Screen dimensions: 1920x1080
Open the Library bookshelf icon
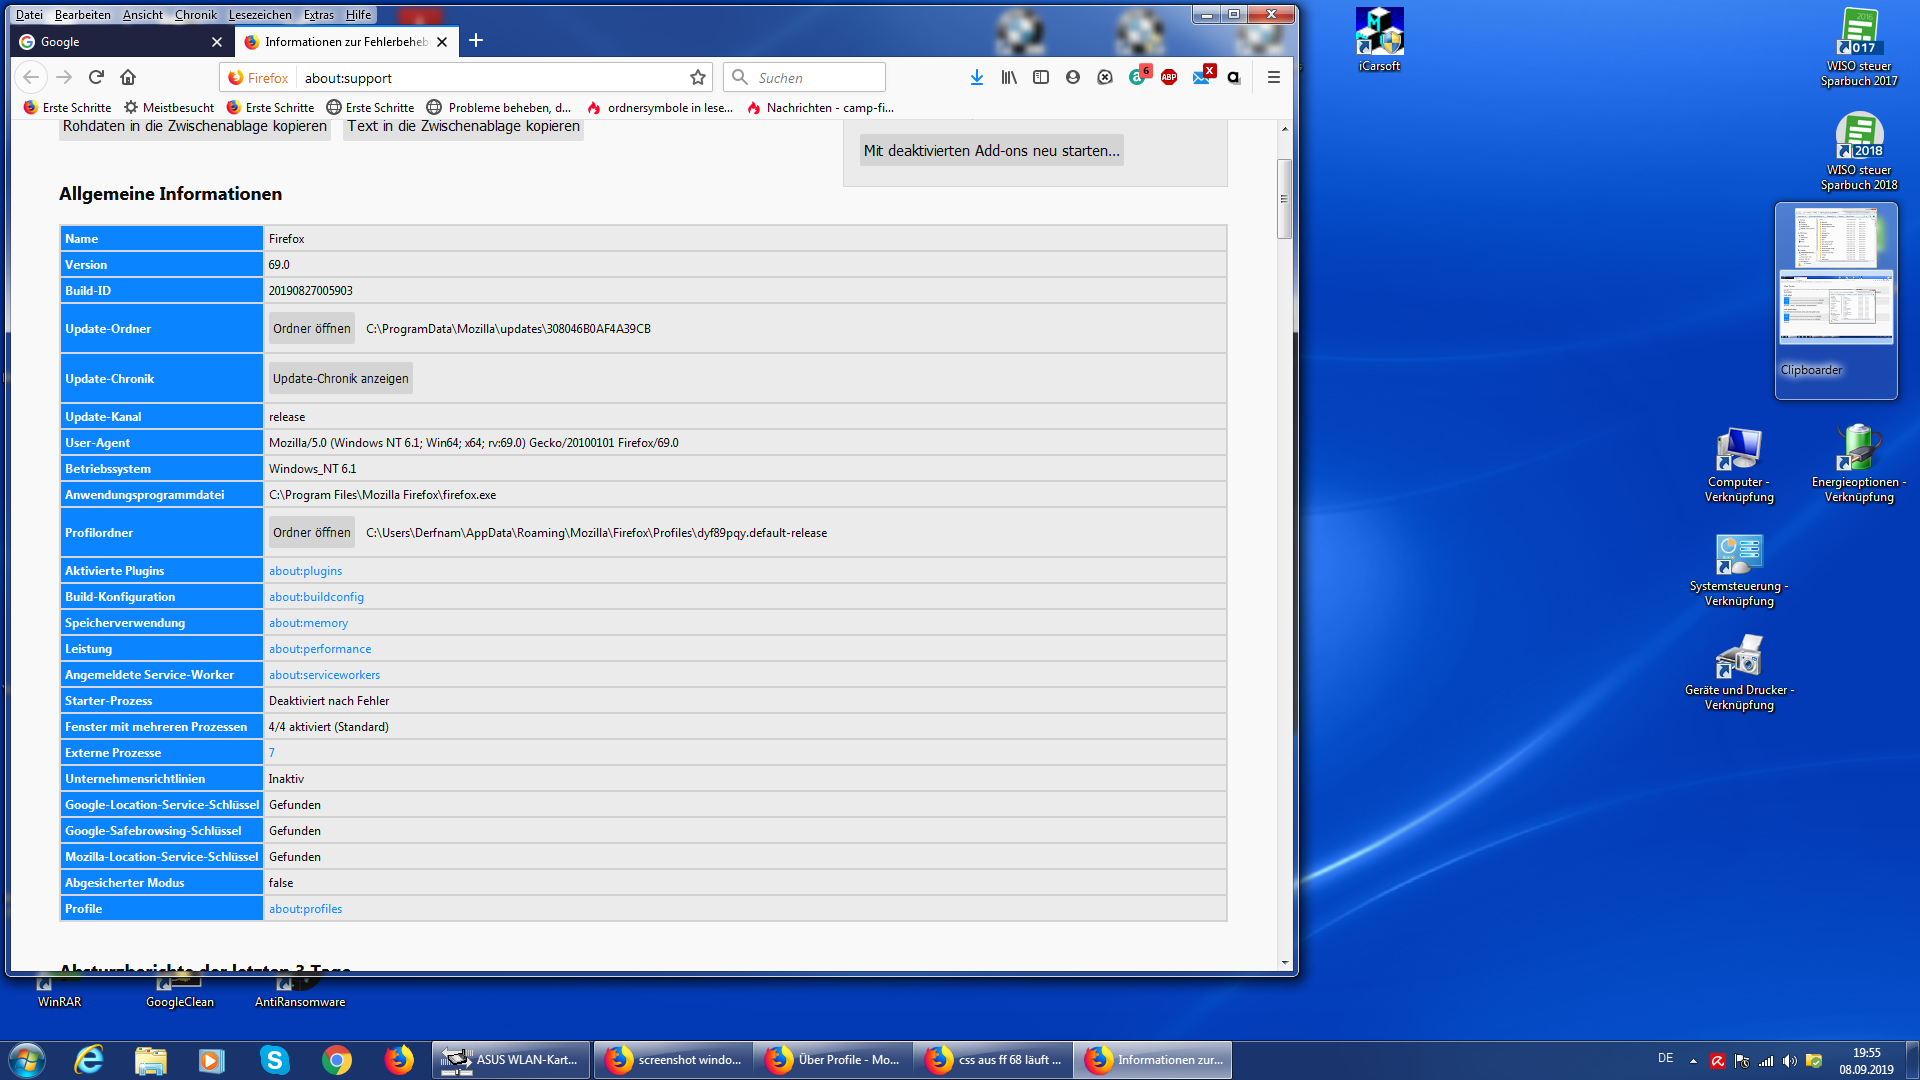(1009, 78)
